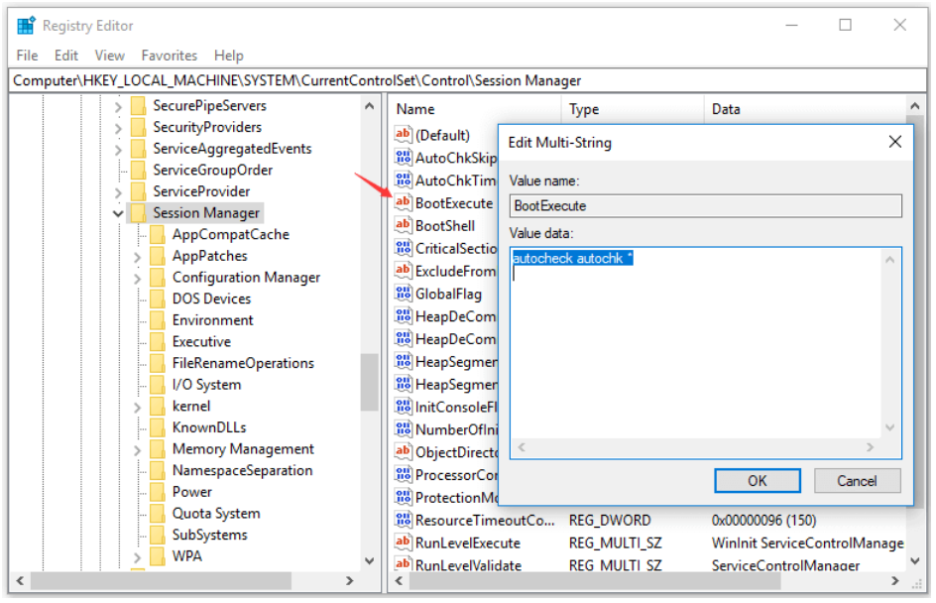Select the Session Manager folder icon
The image size is (936, 603).
[138, 213]
